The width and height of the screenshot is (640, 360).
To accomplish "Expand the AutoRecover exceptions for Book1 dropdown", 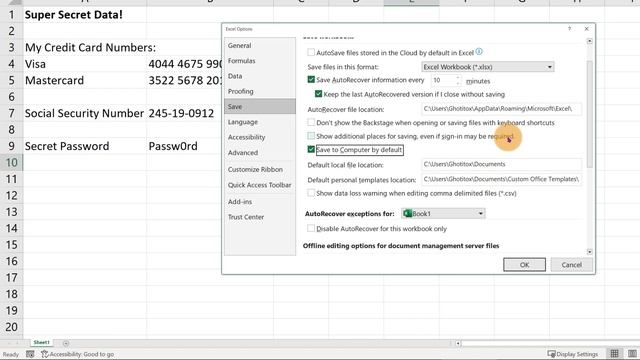I will click(443, 213).
